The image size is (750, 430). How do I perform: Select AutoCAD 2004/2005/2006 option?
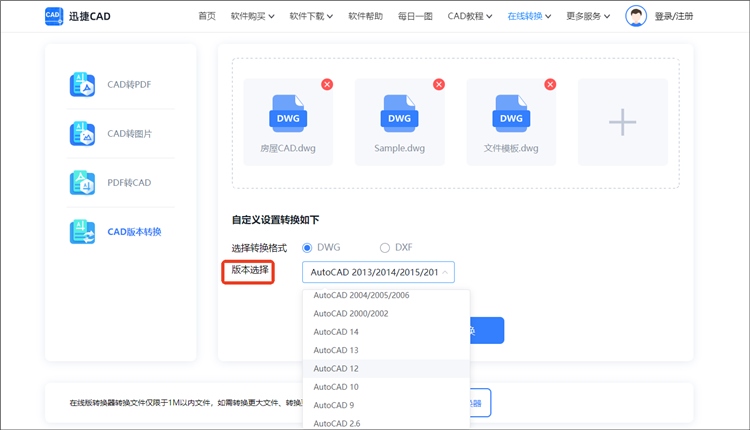361,296
